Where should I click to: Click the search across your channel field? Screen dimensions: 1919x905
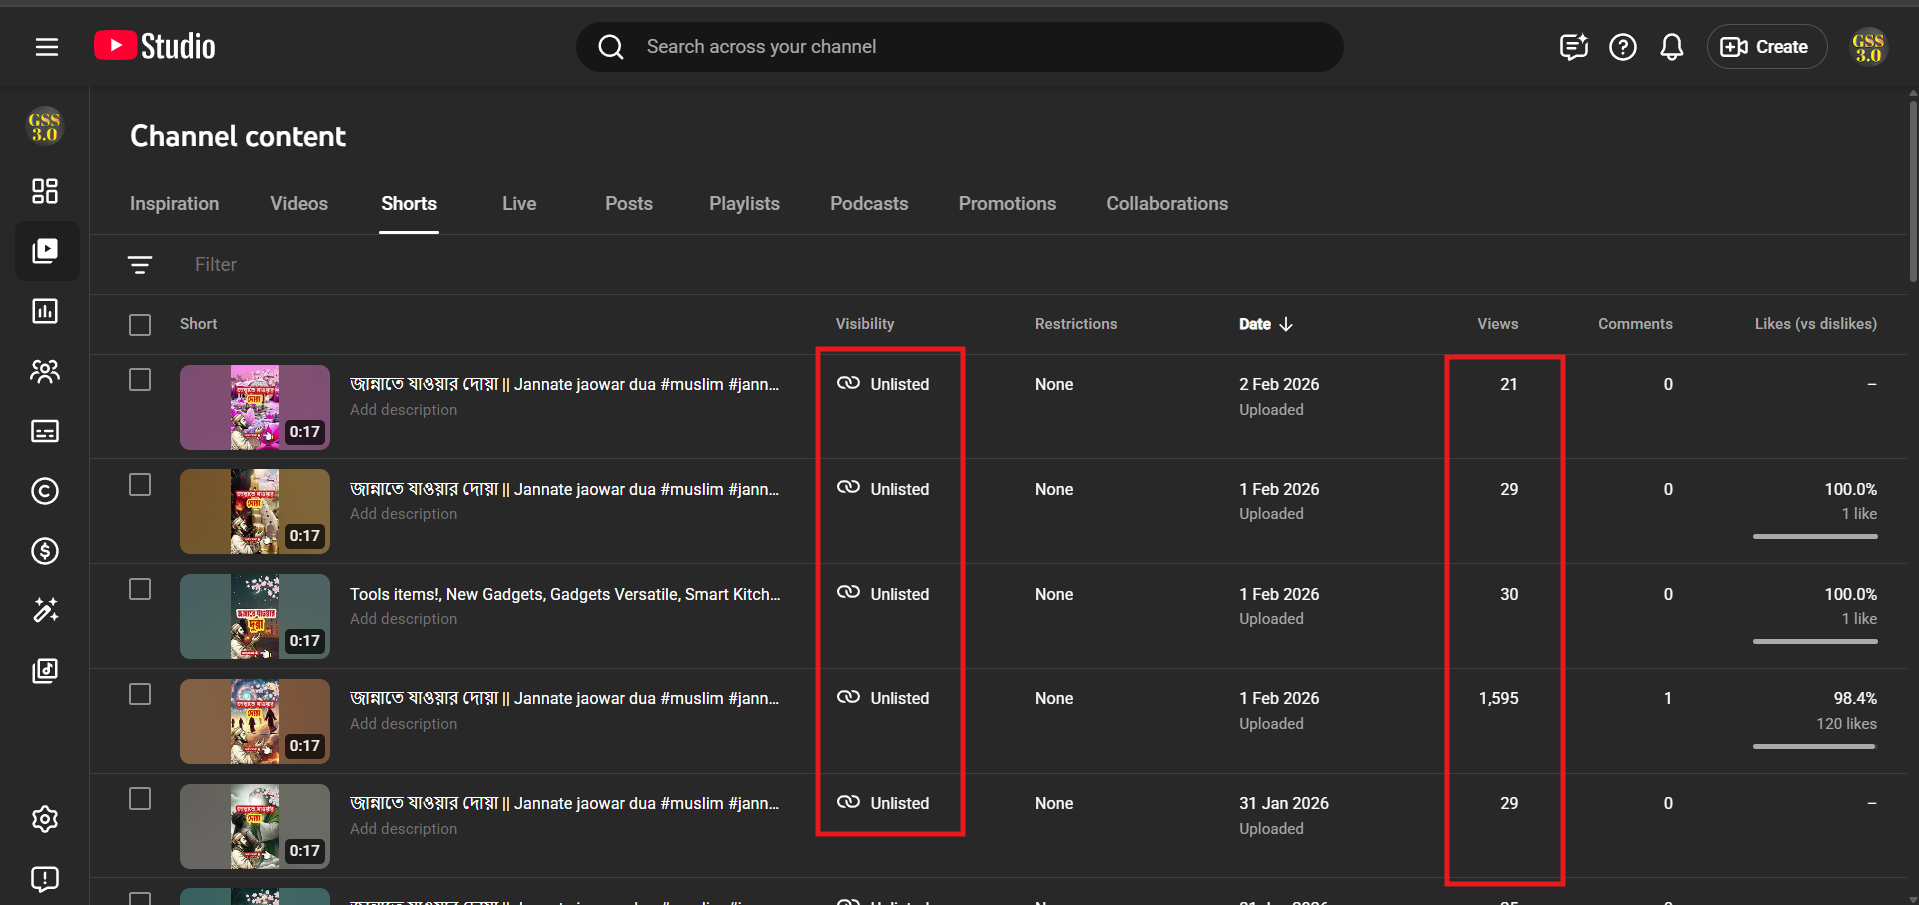[960, 47]
